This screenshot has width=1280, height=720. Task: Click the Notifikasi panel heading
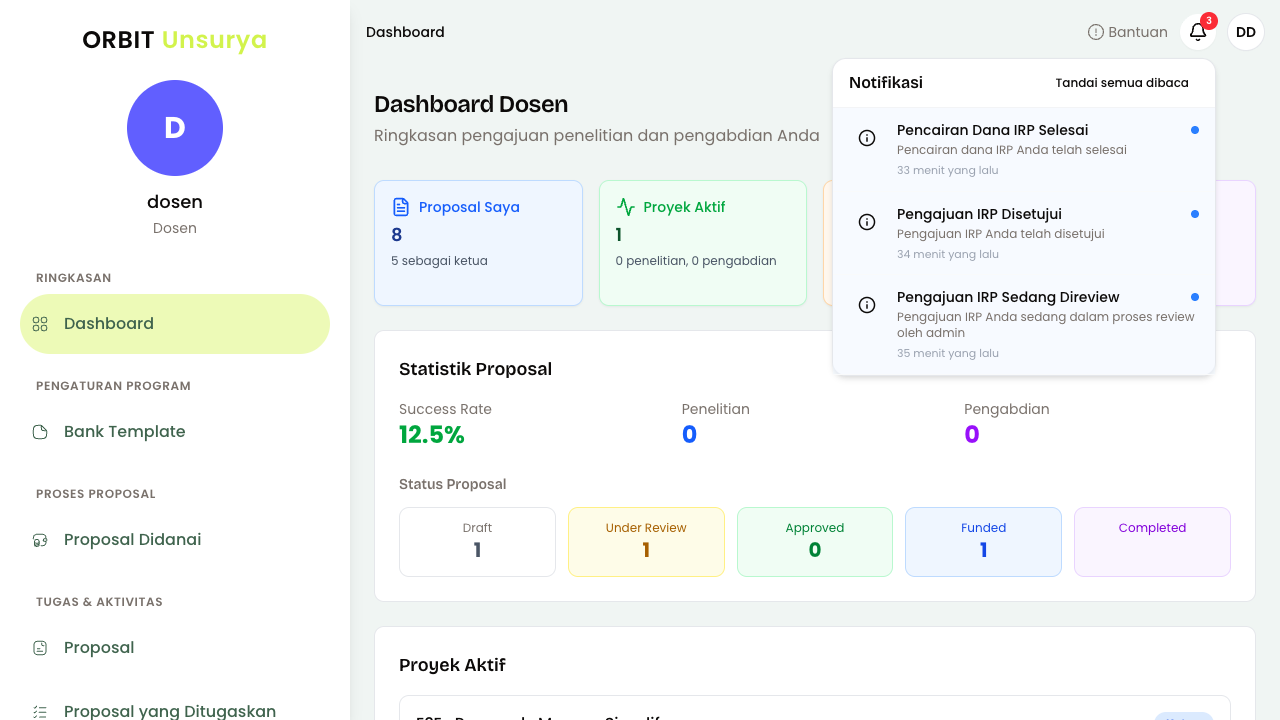point(886,83)
